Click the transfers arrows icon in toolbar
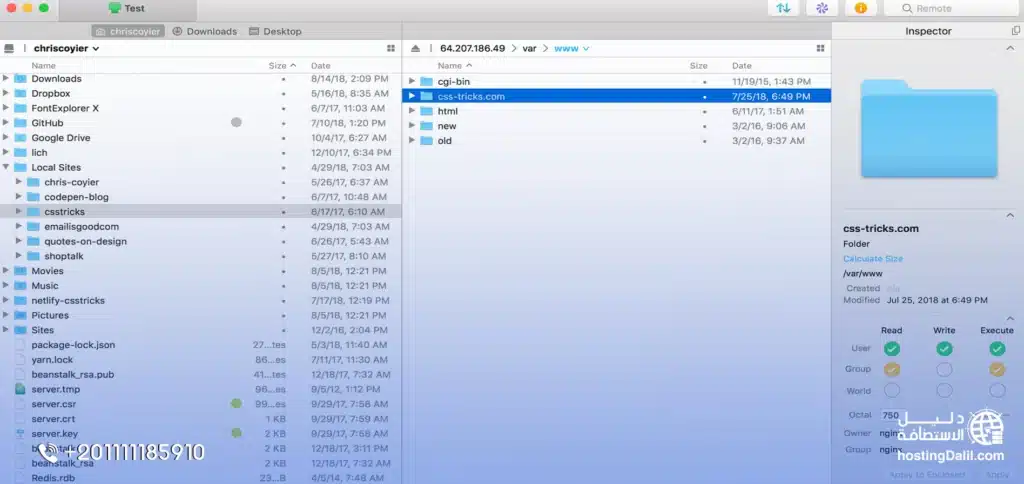Screen dimensions: 1024x484 pyautogui.click(x=782, y=8)
